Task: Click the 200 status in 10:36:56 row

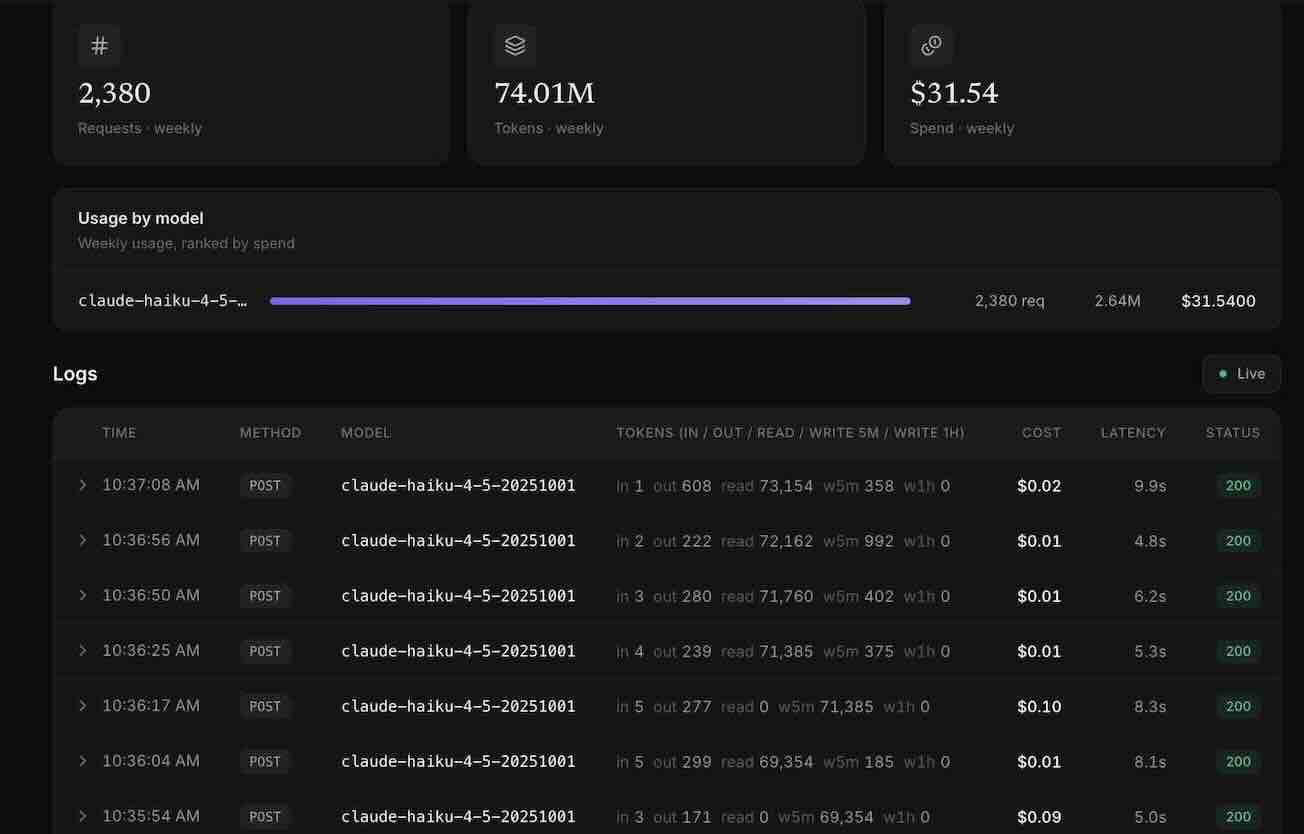Action: [x=1238, y=541]
